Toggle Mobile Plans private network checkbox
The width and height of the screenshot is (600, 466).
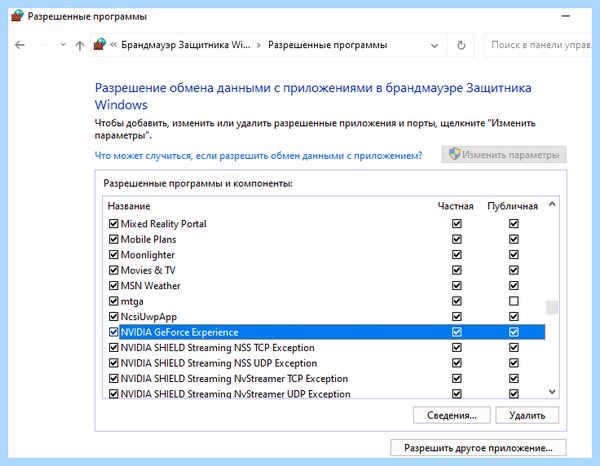pos(457,239)
